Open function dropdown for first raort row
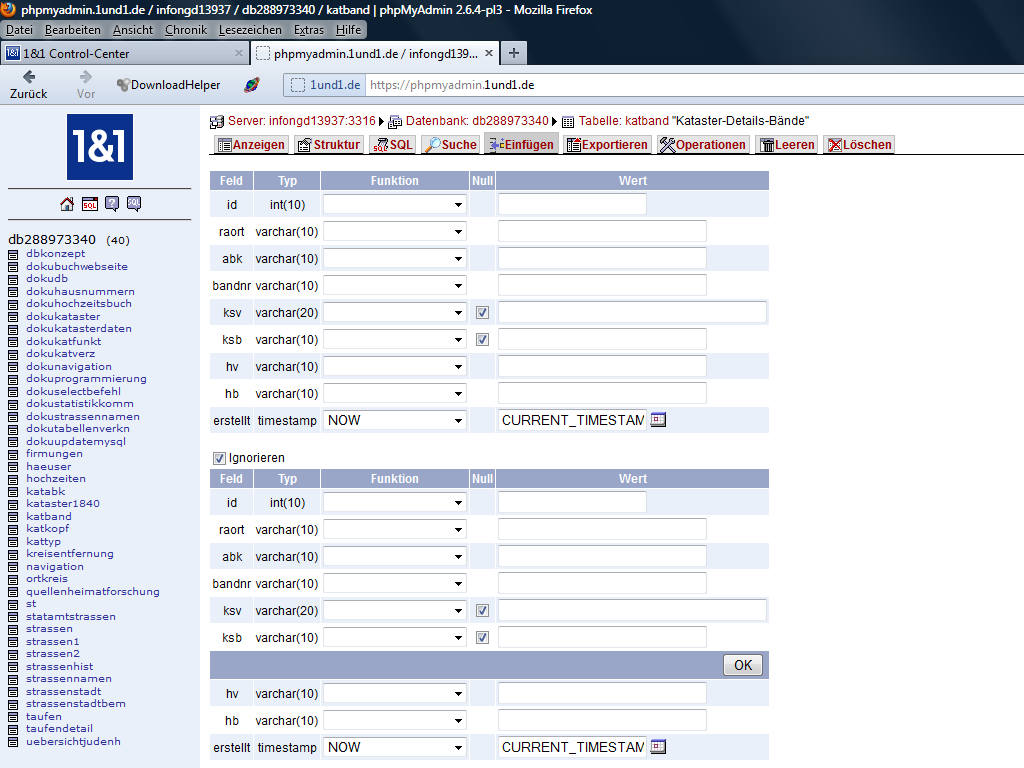1024x768 pixels. 394,232
